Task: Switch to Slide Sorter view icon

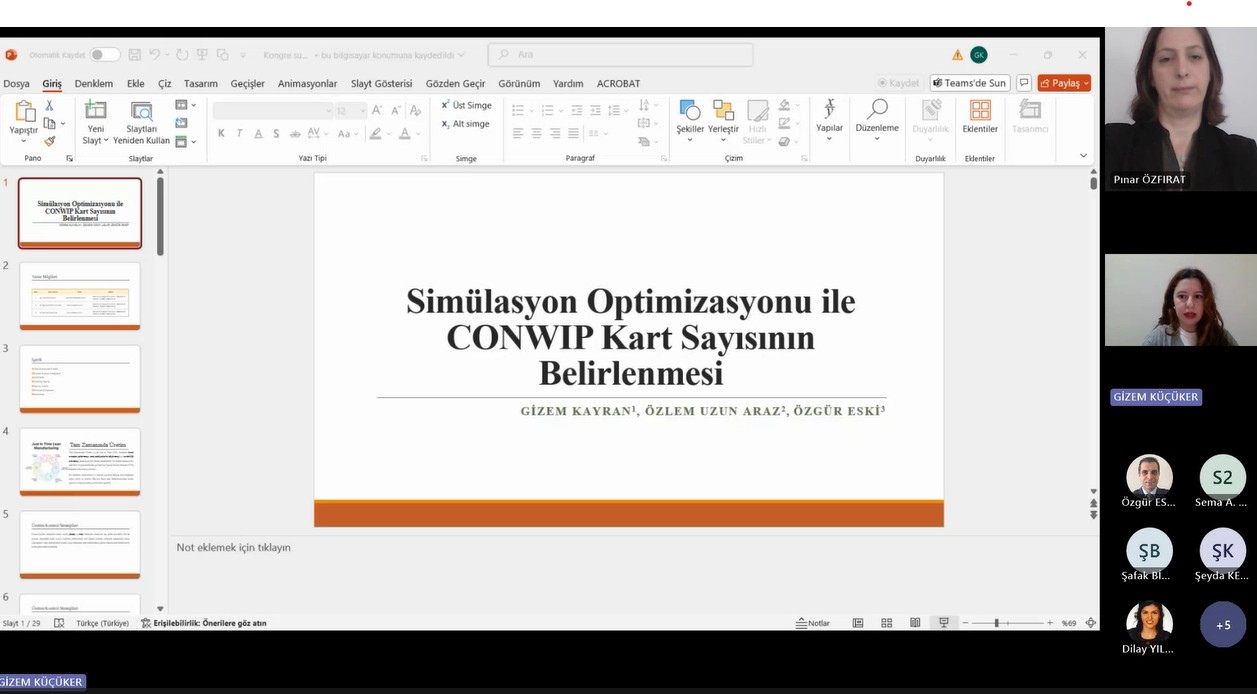Action: click(886, 623)
